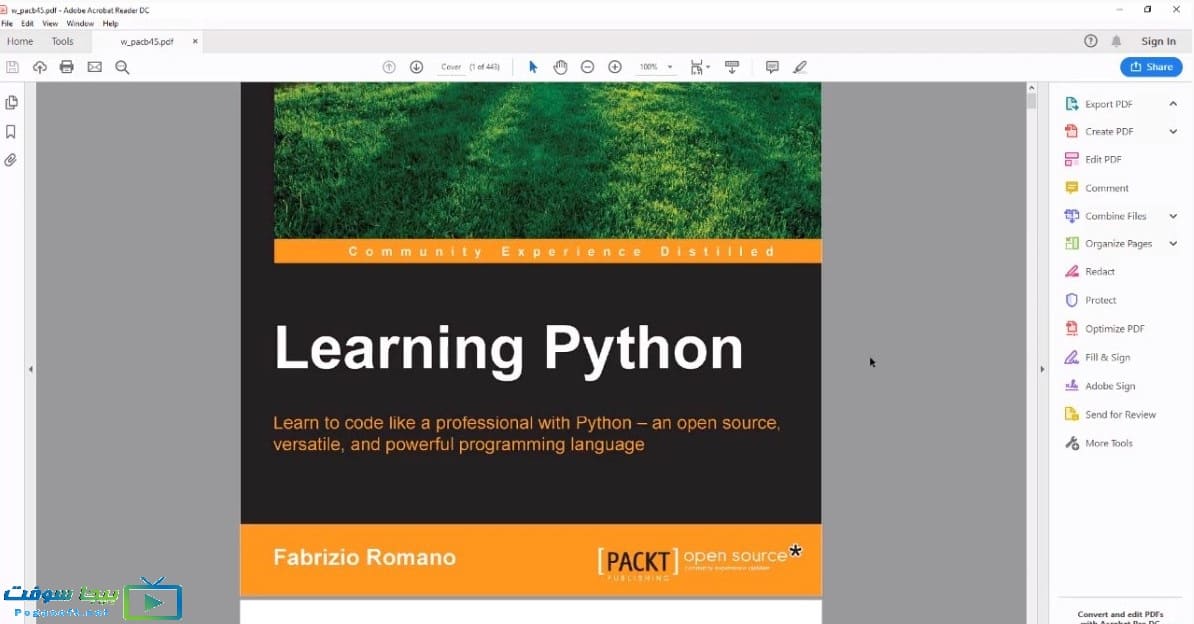Open Page Thumbnails panel icon
The width and height of the screenshot is (1194, 624).
click(11, 102)
